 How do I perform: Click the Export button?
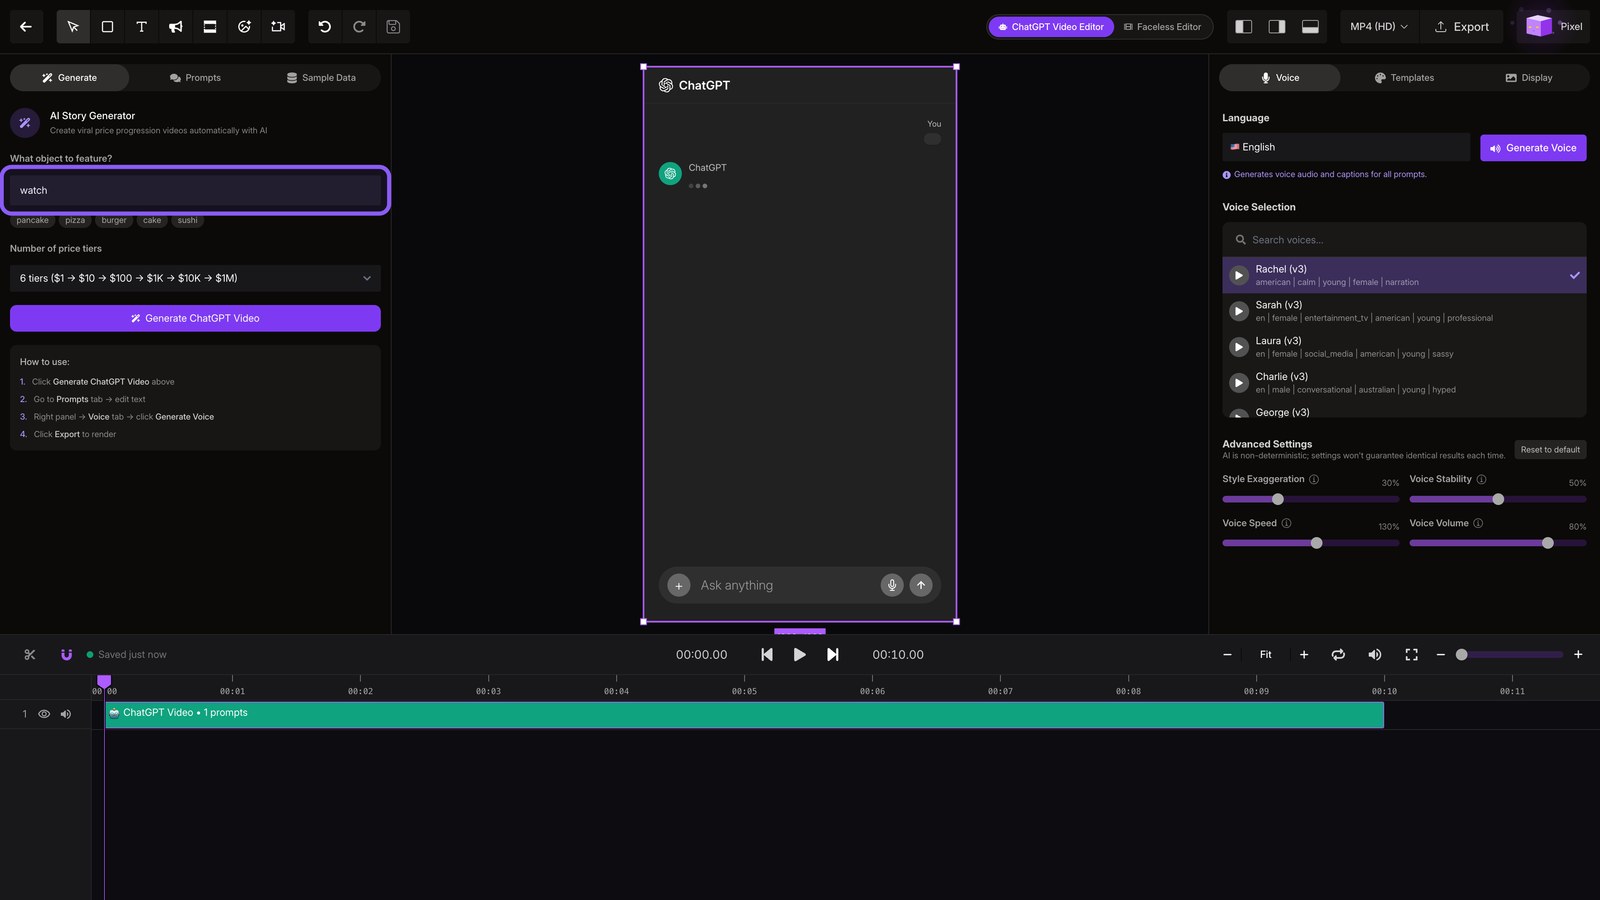(x=1462, y=27)
